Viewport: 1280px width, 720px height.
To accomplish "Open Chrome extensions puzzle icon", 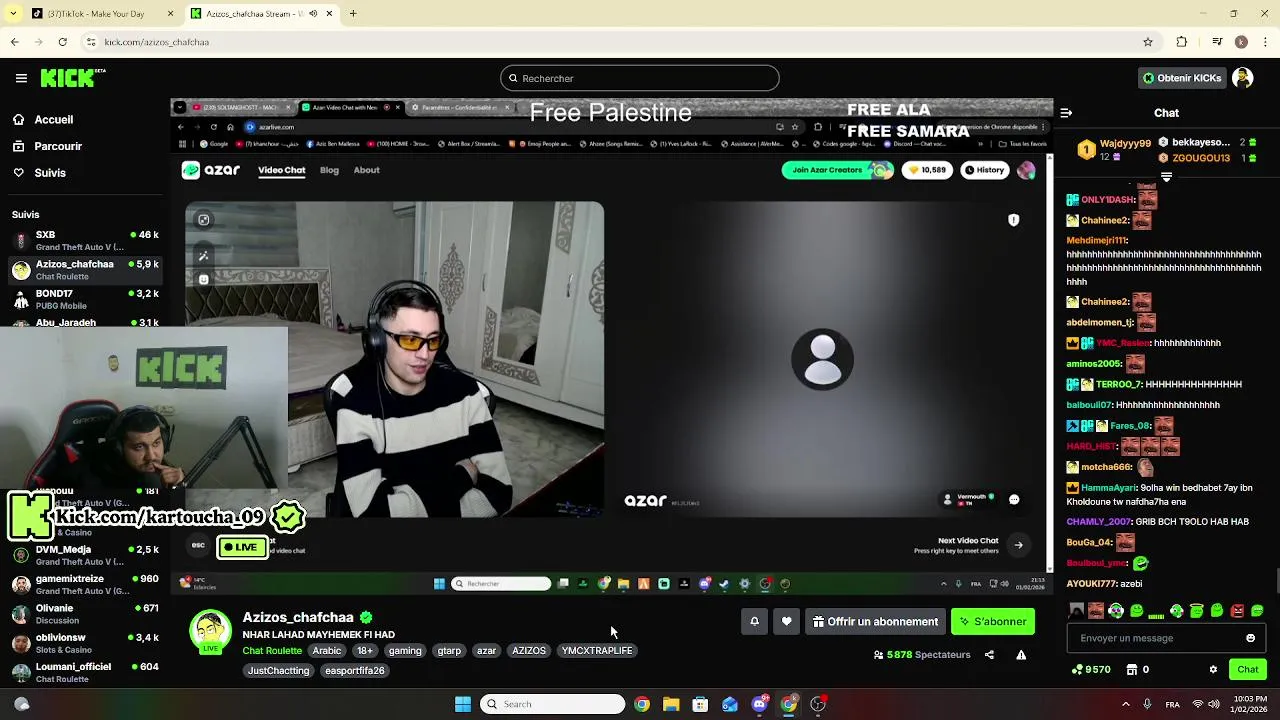I will tap(1182, 42).
